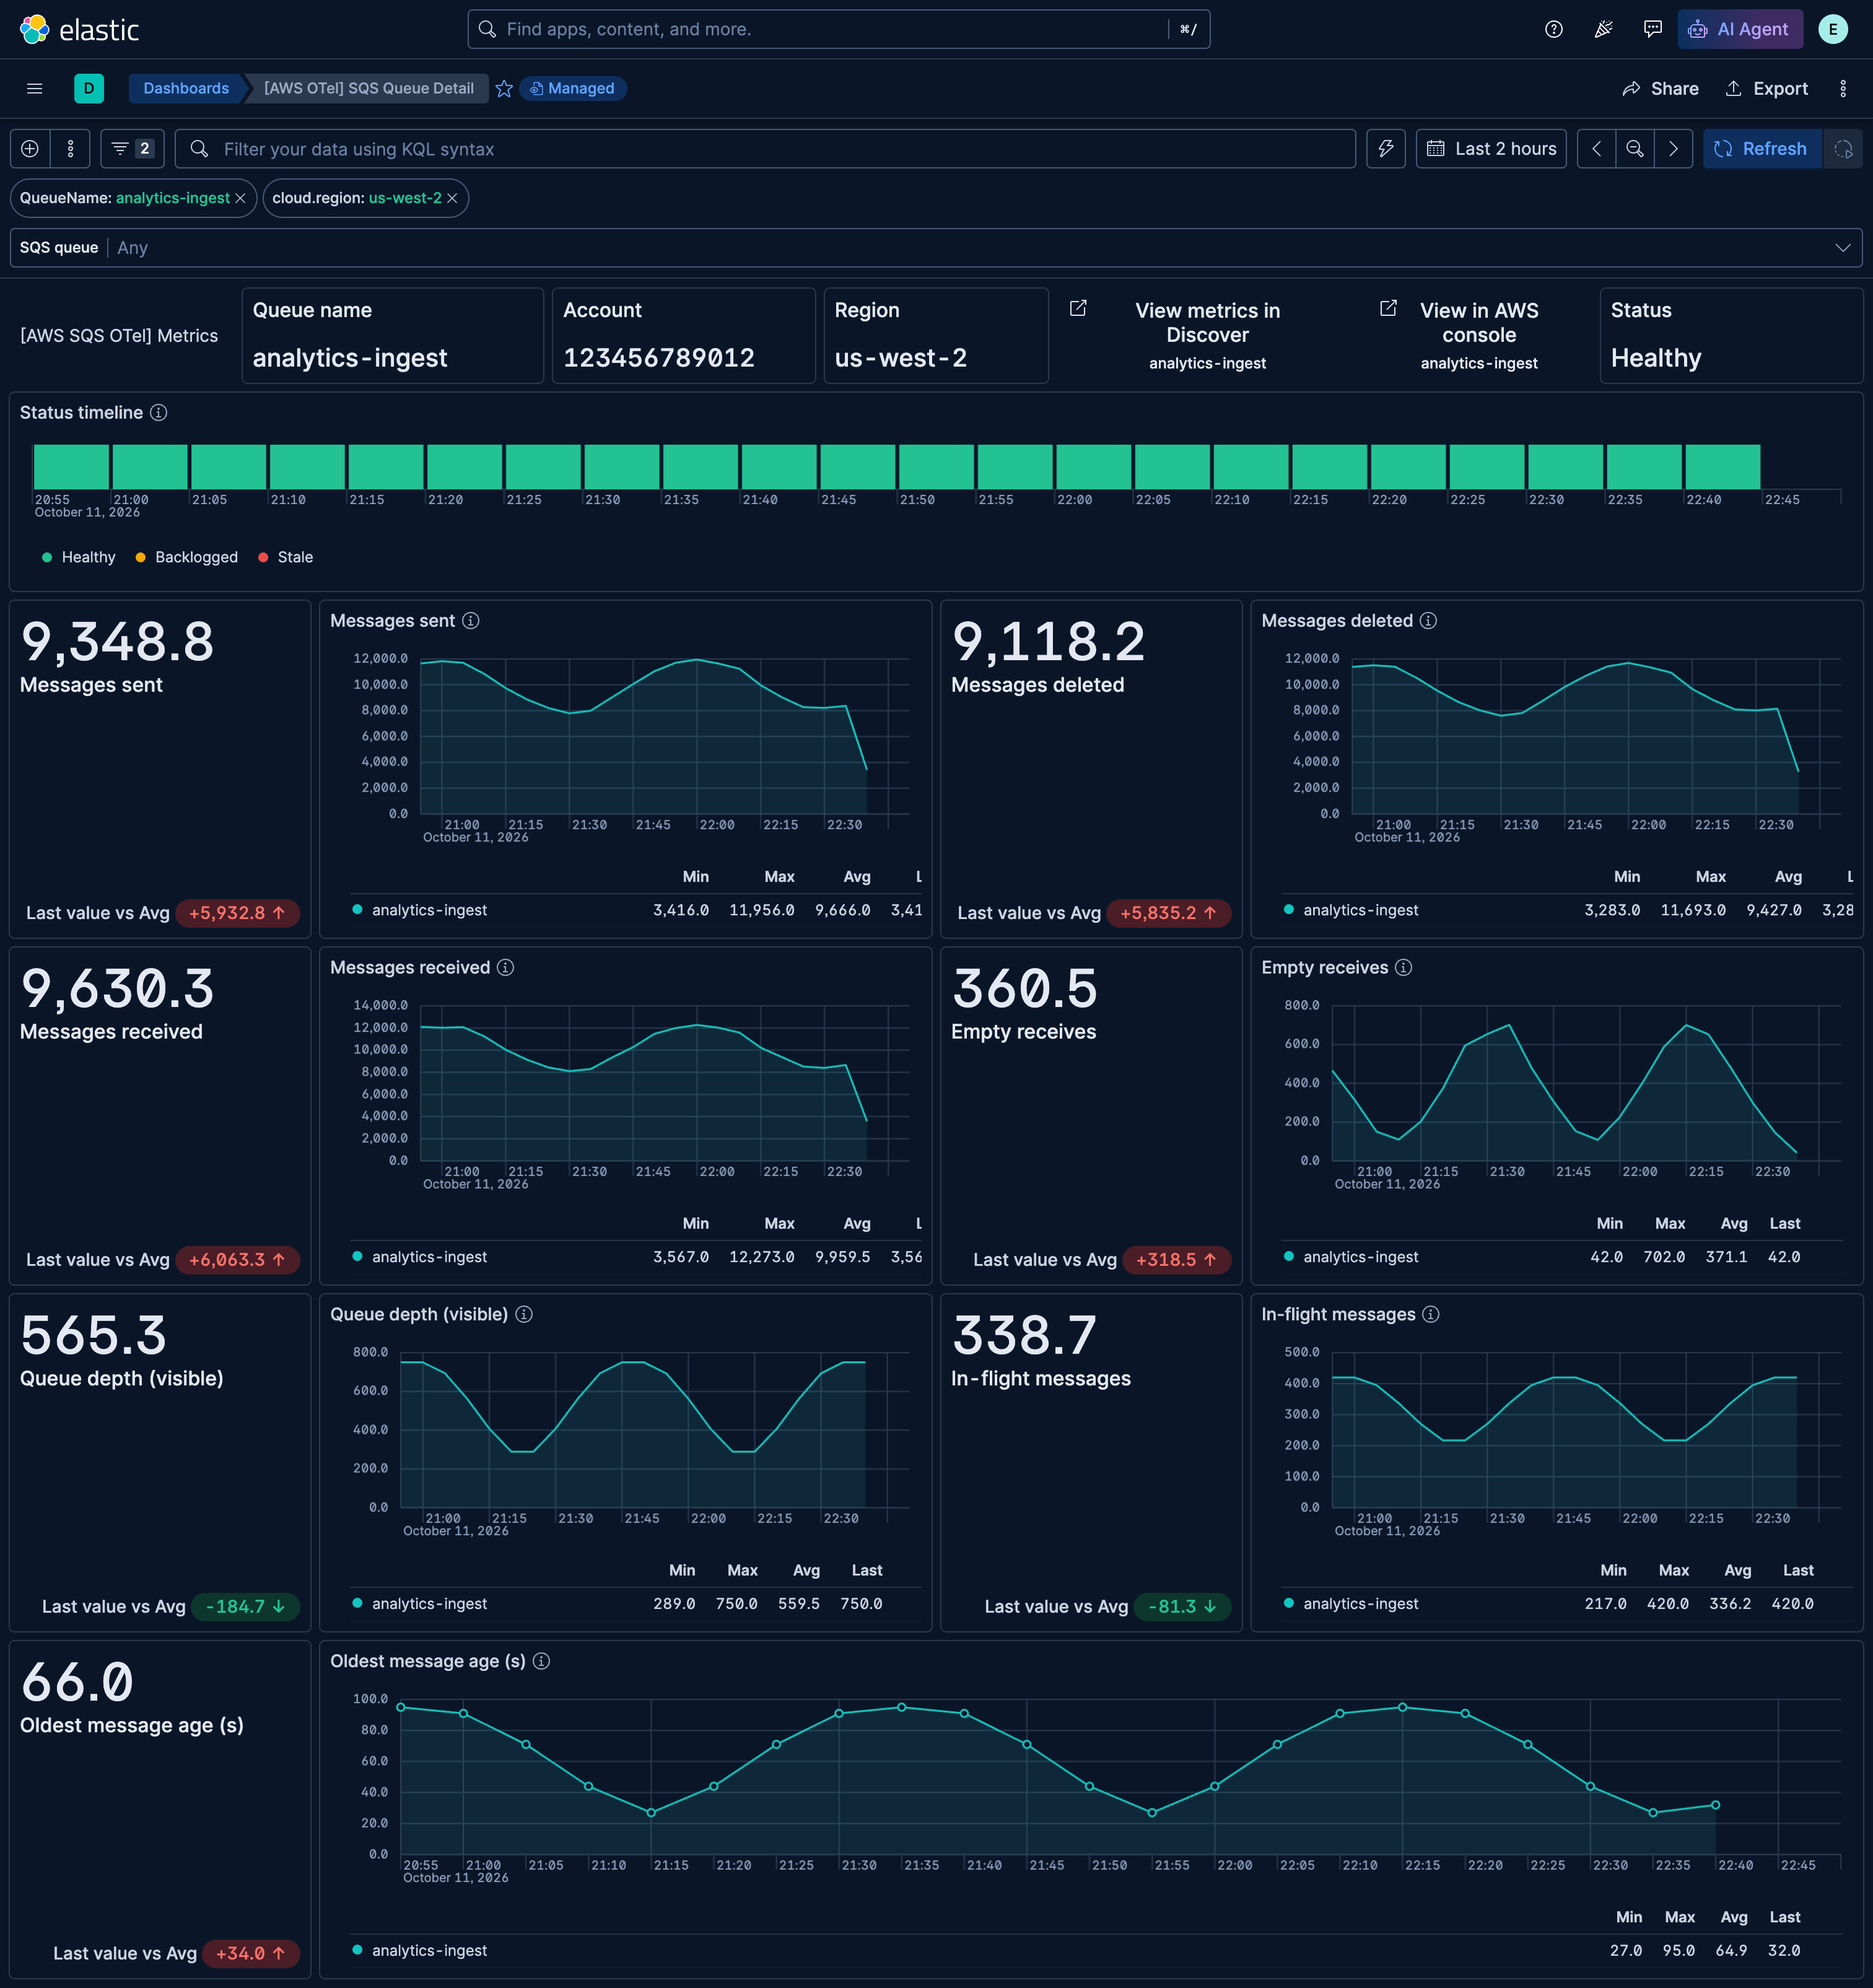Viewport: 1873px width, 1988px height.
Task: Remove the cloud.region us-west-2 filter
Action: point(452,198)
